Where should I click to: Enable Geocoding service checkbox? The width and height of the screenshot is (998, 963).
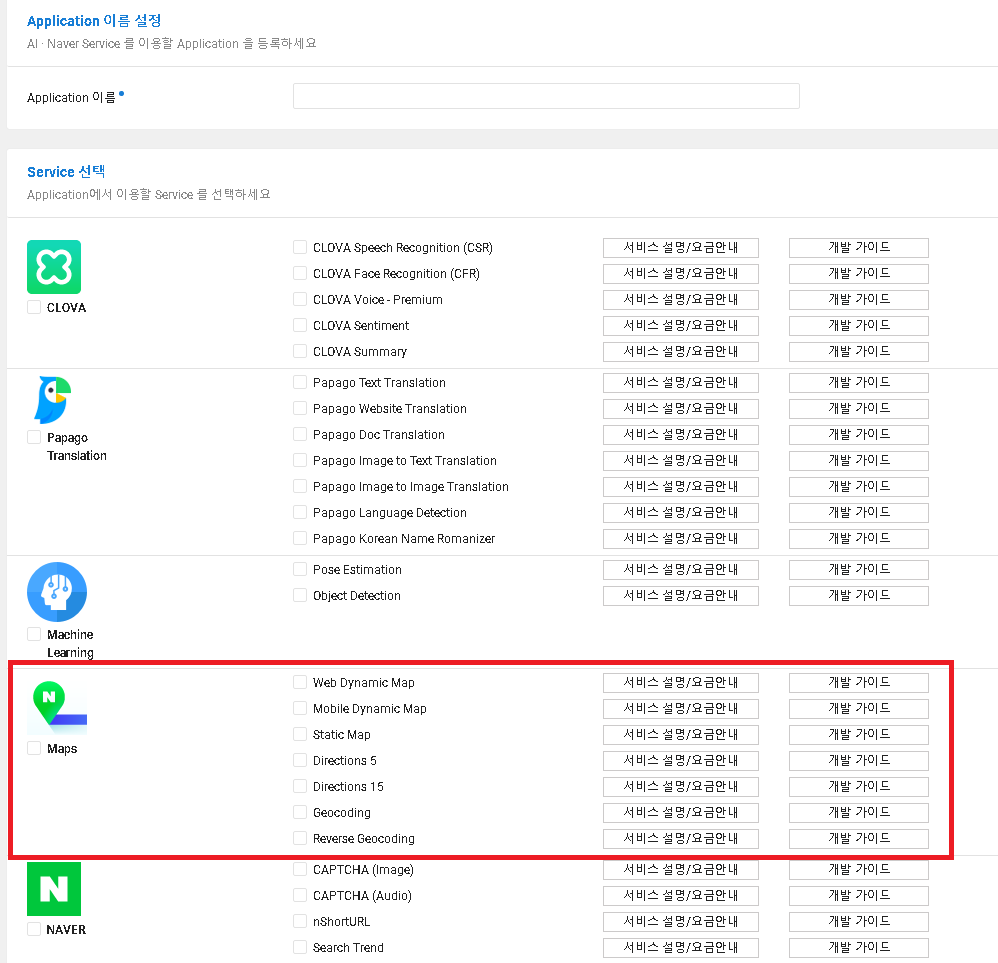(300, 812)
